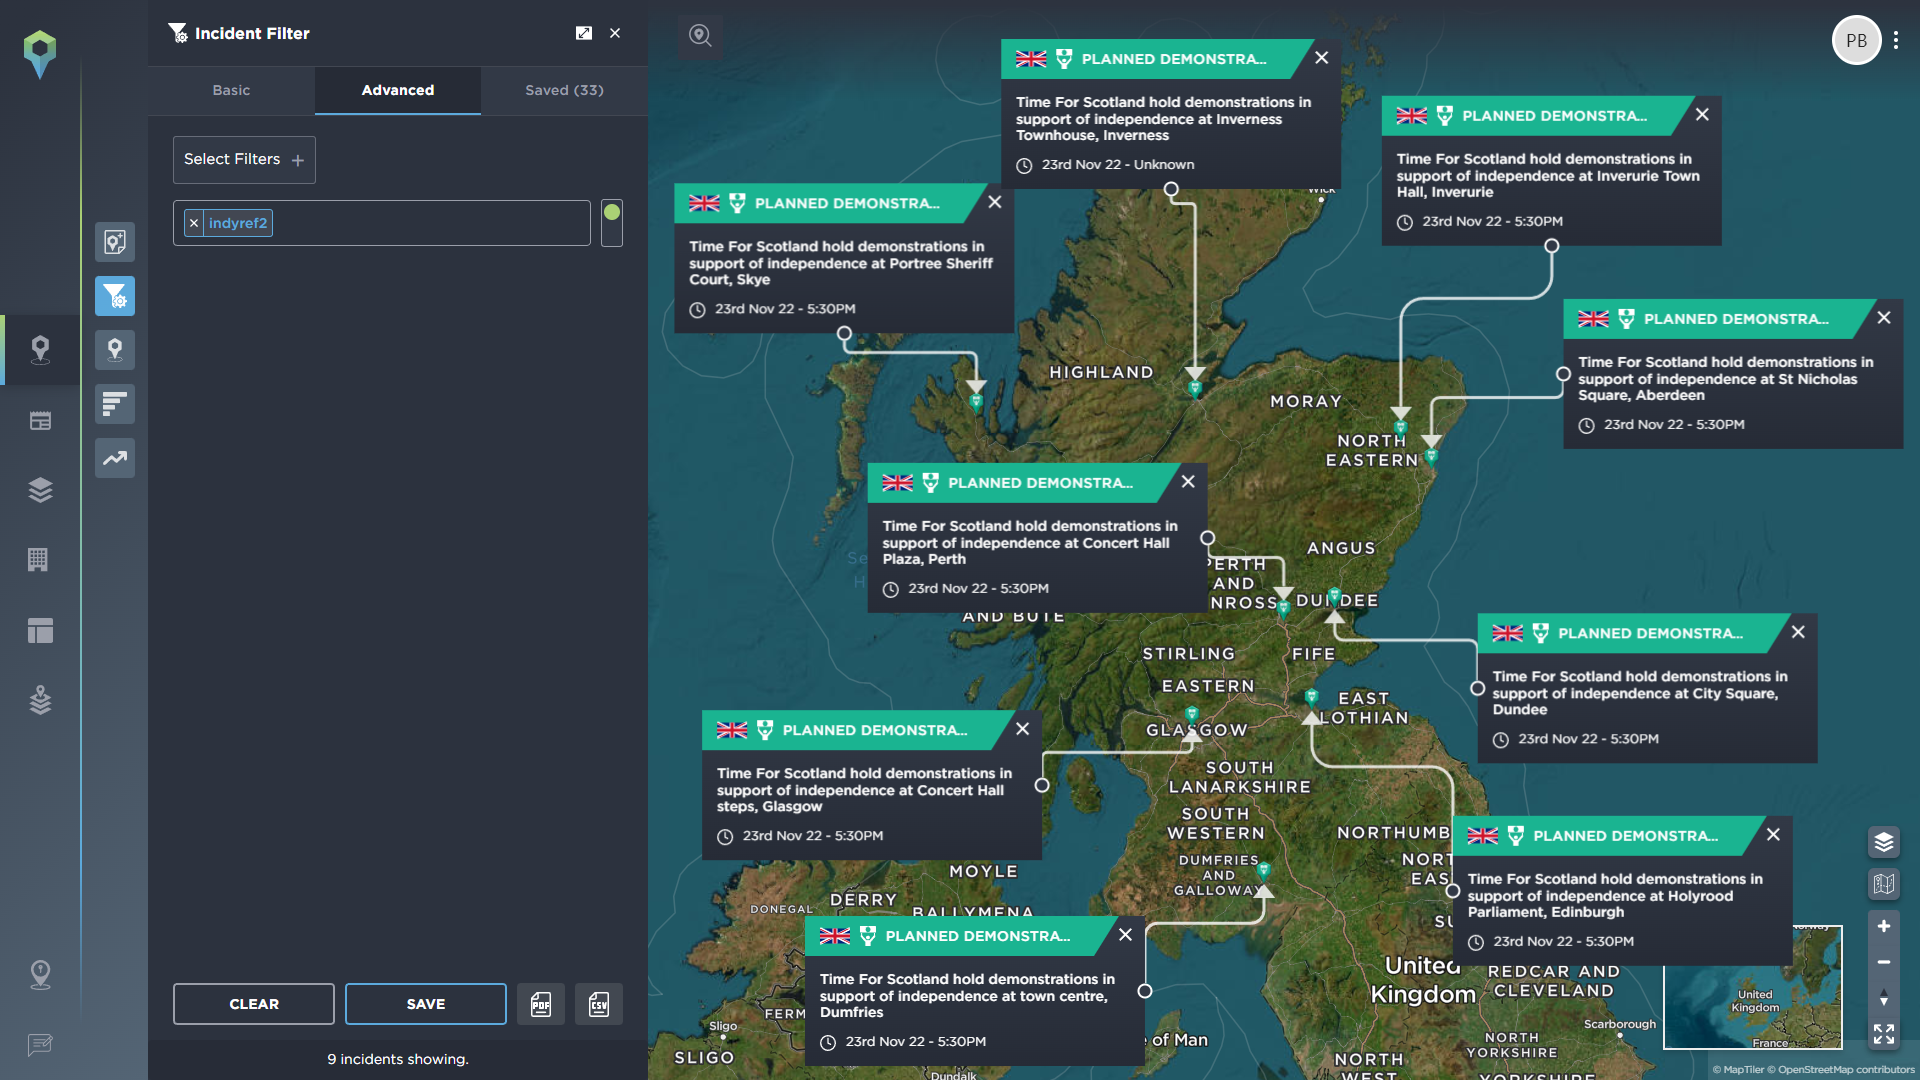This screenshot has height=1080, width=1920.
Task: Close the Dundee demonstration card
Action: click(x=1798, y=632)
